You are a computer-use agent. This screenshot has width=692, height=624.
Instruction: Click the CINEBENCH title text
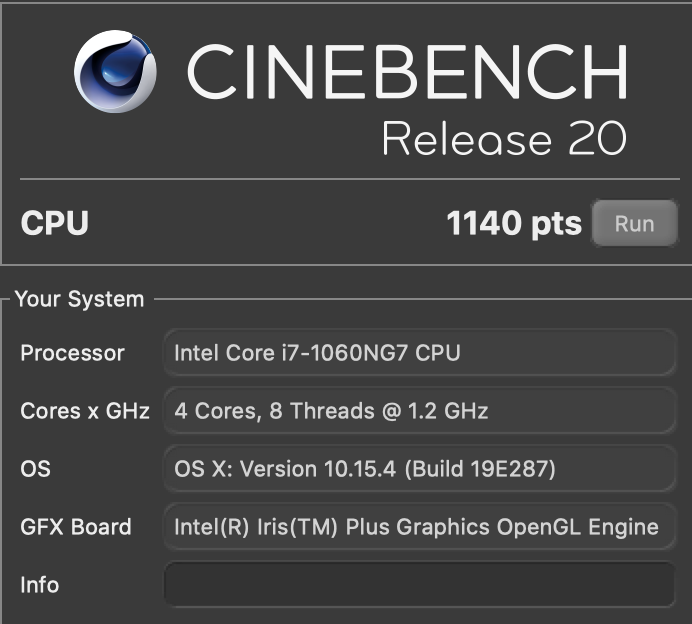pyautogui.click(x=407, y=72)
